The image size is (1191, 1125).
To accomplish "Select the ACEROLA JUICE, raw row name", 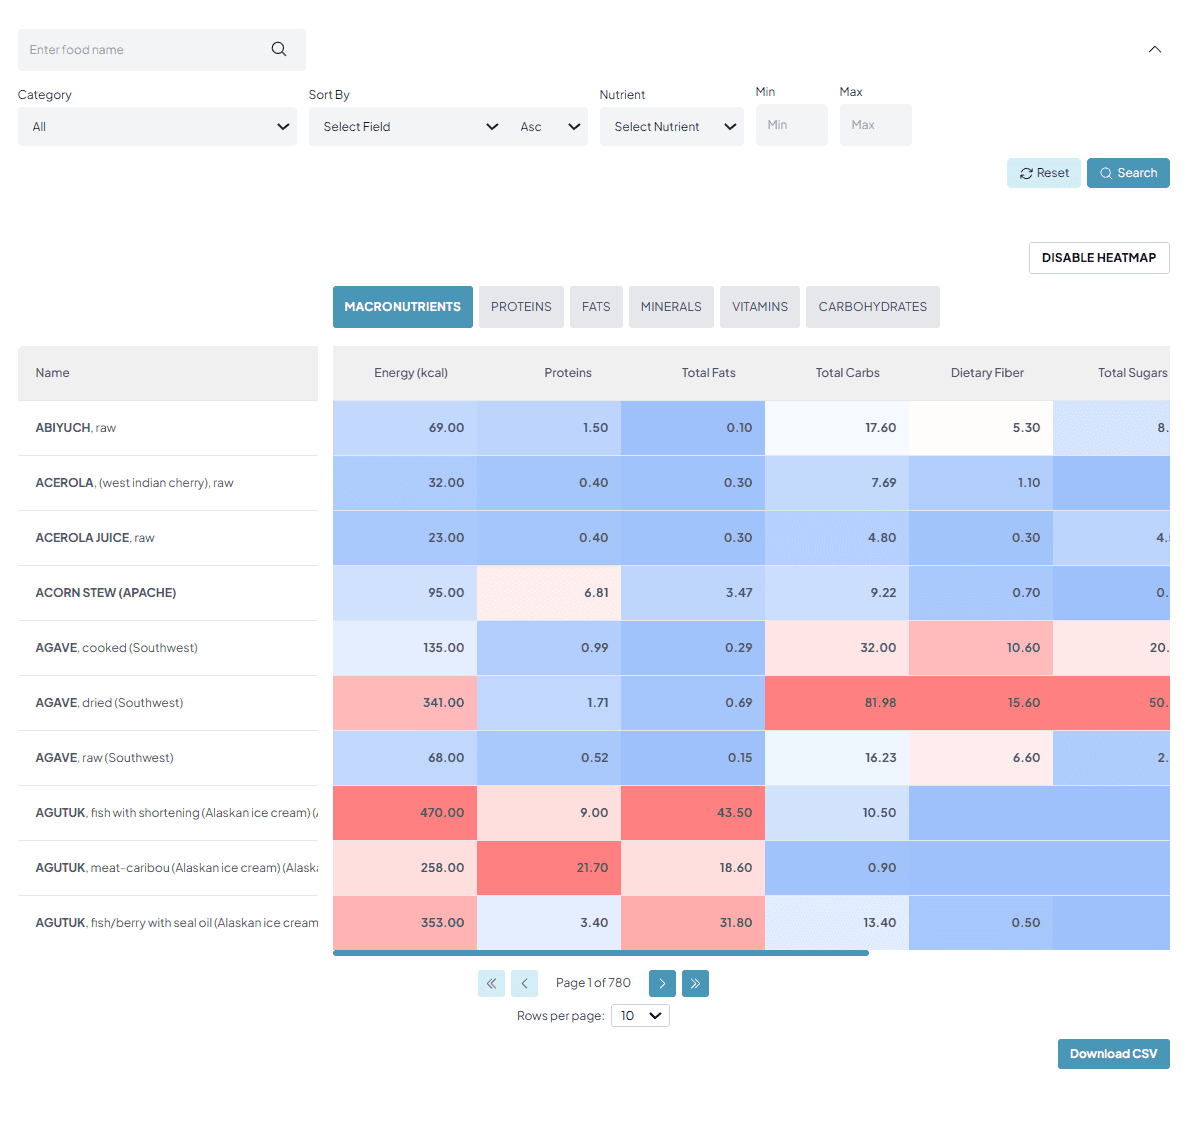I will [x=95, y=538].
